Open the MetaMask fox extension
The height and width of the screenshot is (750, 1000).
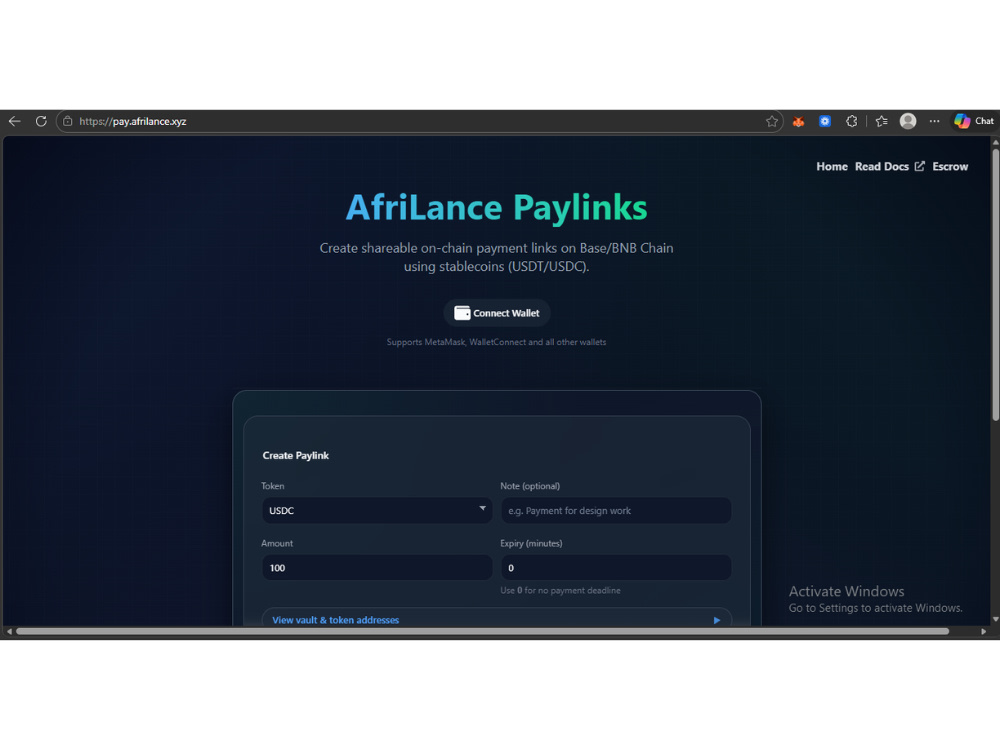coord(798,121)
